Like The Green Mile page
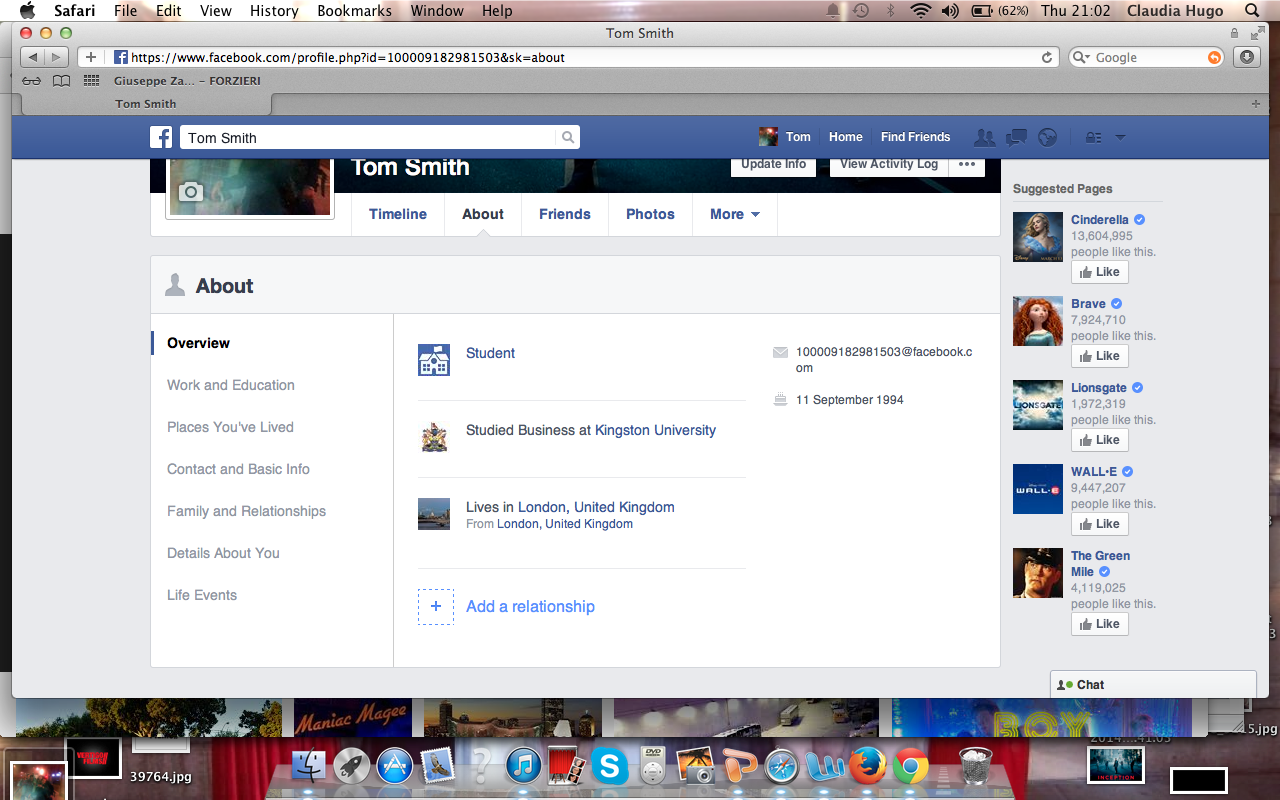Screen dimensions: 1280x800 (x=1100, y=624)
